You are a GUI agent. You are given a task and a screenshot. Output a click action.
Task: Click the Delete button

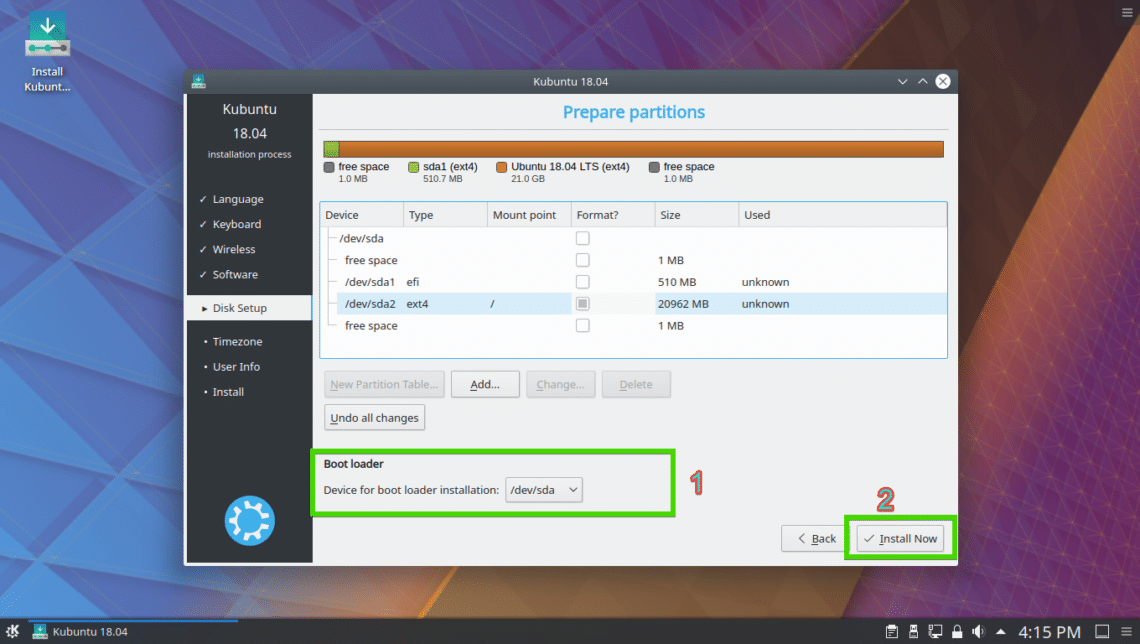pos(636,385)
